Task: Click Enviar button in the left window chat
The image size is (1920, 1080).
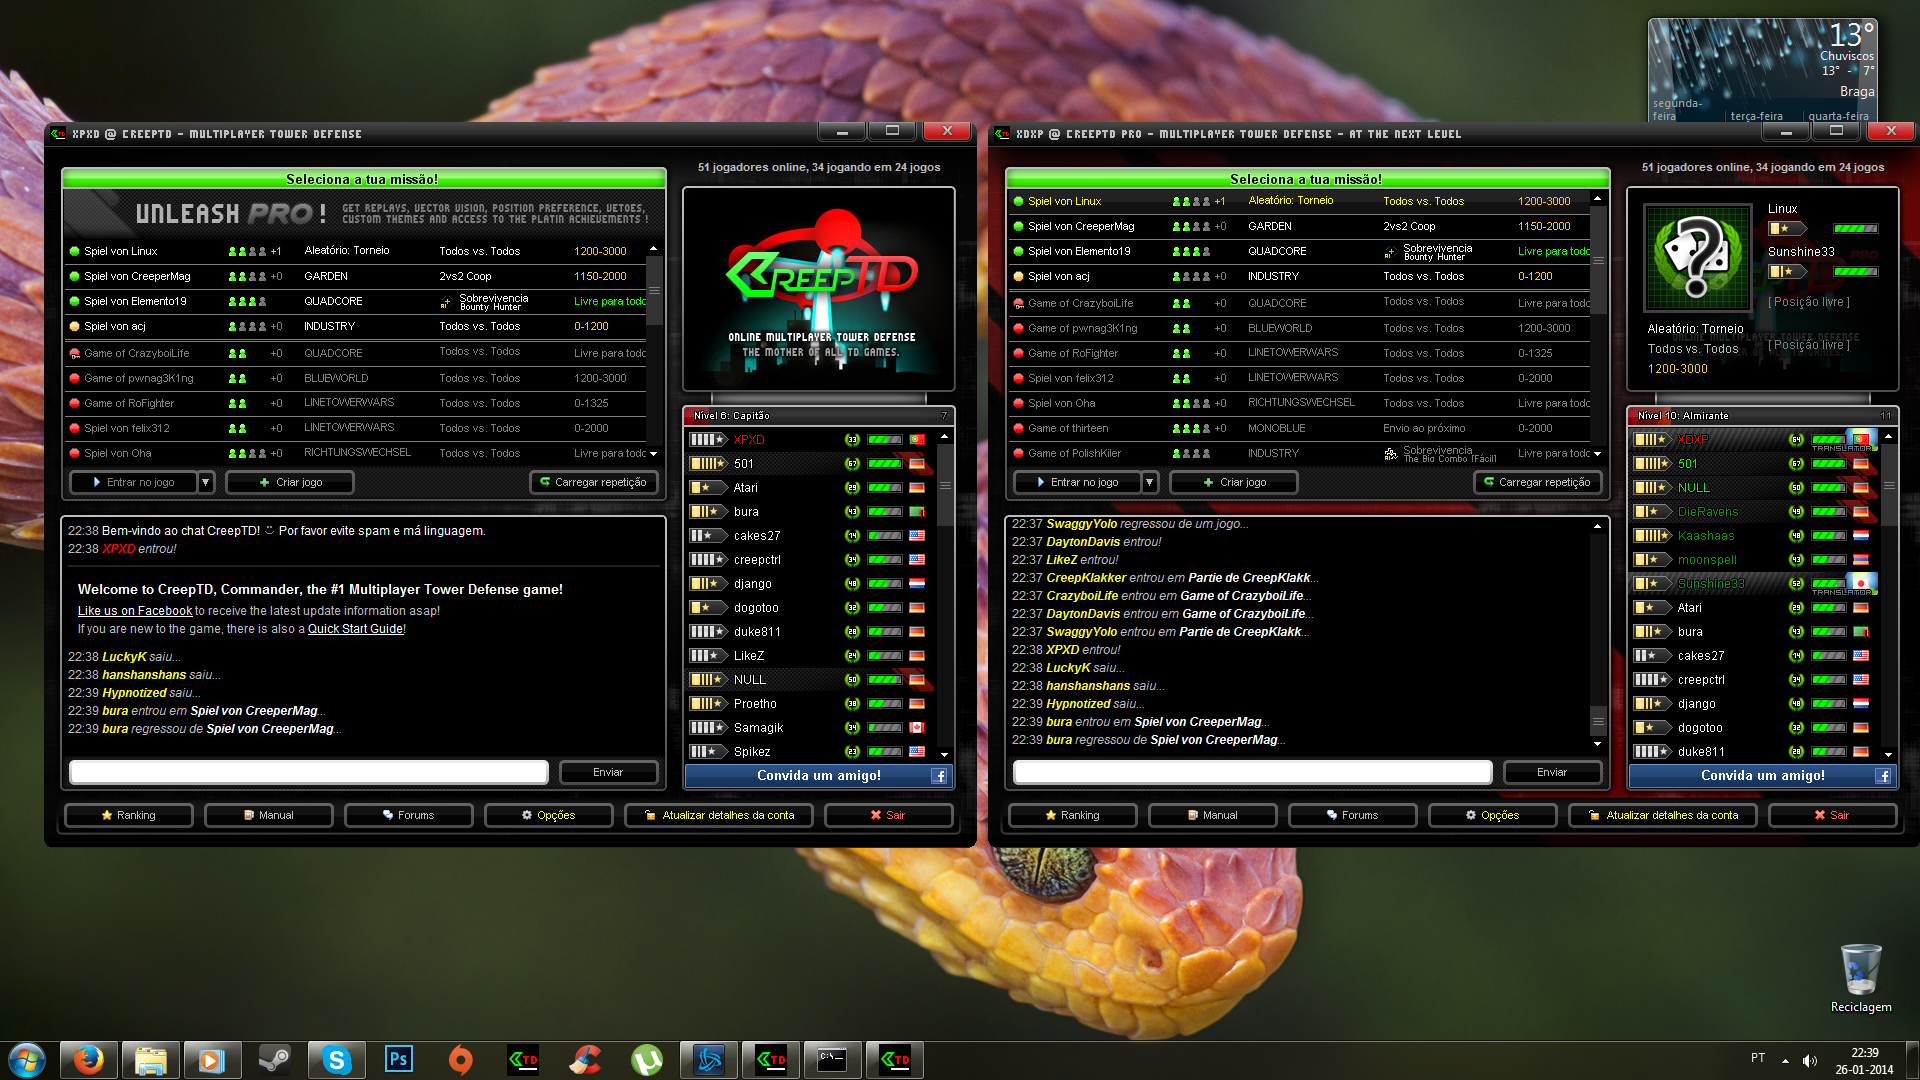Action: tap(608, 773)
